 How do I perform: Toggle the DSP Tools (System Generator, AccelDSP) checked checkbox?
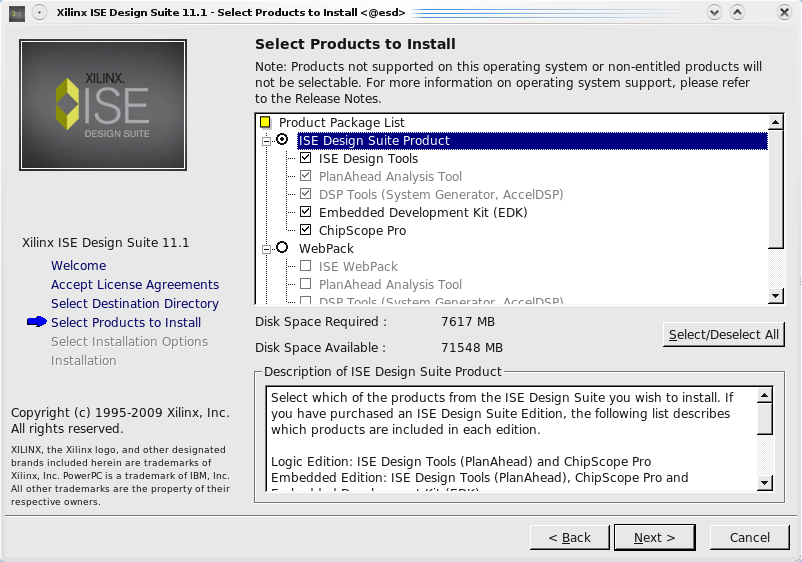pos(305,194)
